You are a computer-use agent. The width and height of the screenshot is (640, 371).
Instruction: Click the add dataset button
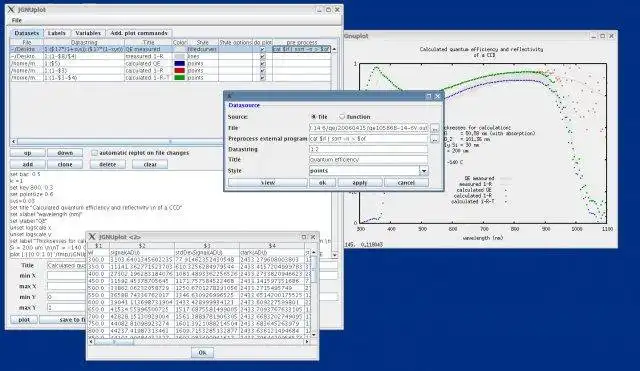(27, 164)
